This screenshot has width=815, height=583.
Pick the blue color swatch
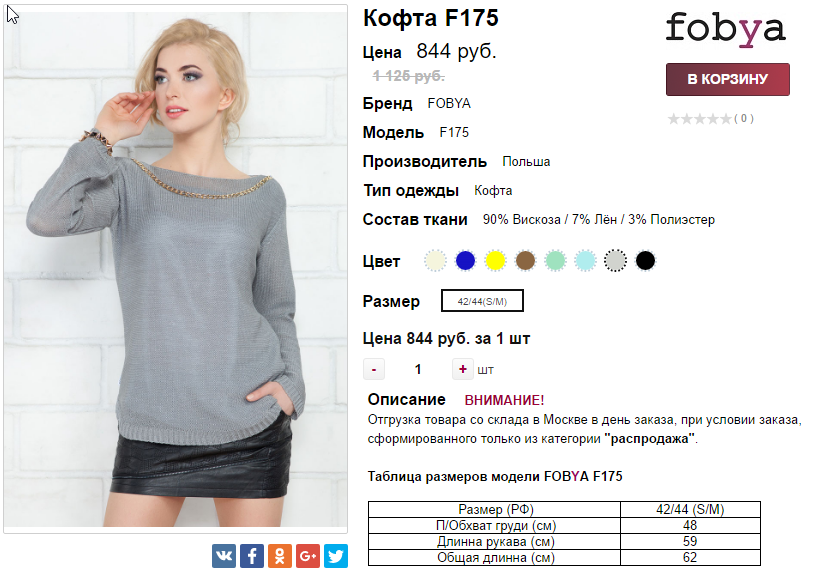coord(465,260)
